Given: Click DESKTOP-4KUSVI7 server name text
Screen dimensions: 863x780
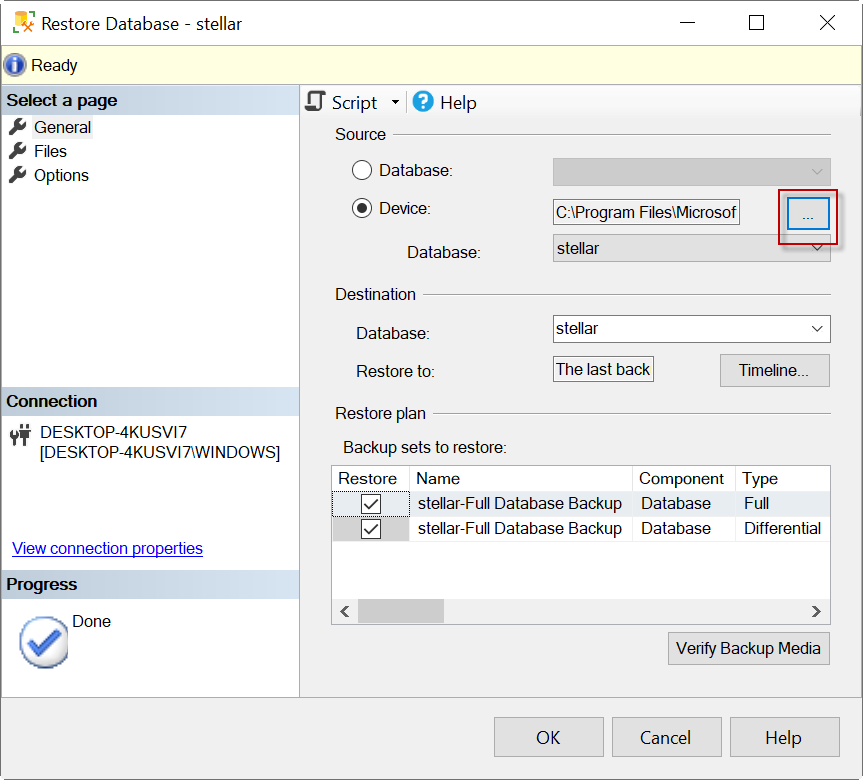Looking at the screenshot, I should [113, 432].
